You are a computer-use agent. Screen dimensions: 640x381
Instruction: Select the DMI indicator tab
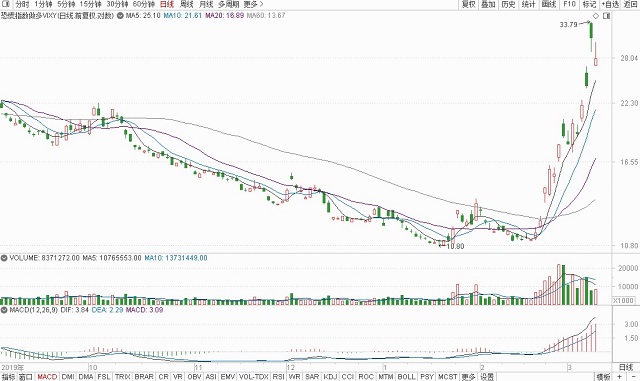coord(68,377)
